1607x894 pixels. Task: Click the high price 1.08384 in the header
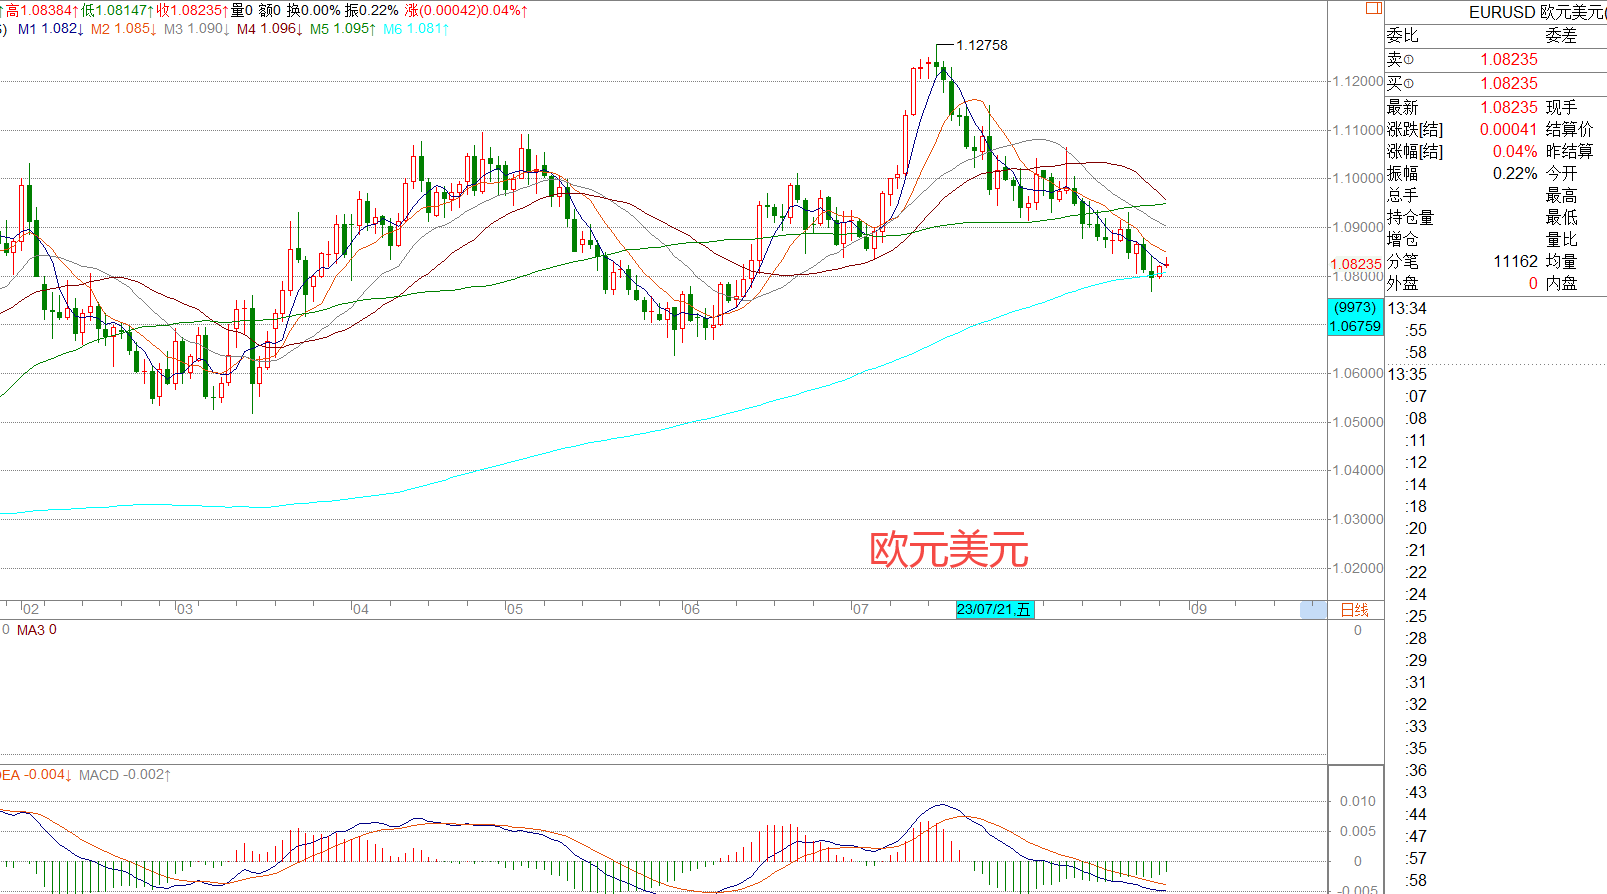[45, 10]
